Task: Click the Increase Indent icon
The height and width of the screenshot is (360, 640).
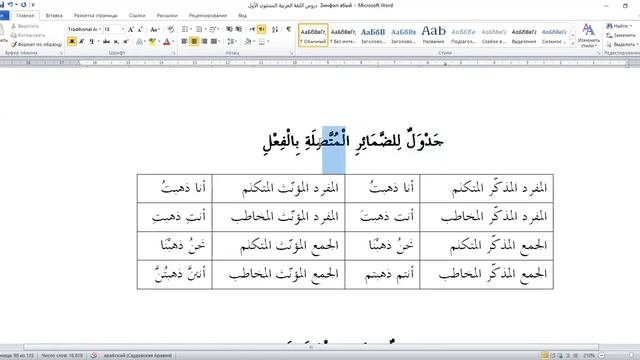Action: pyautogui.click(x=239, y=29)
